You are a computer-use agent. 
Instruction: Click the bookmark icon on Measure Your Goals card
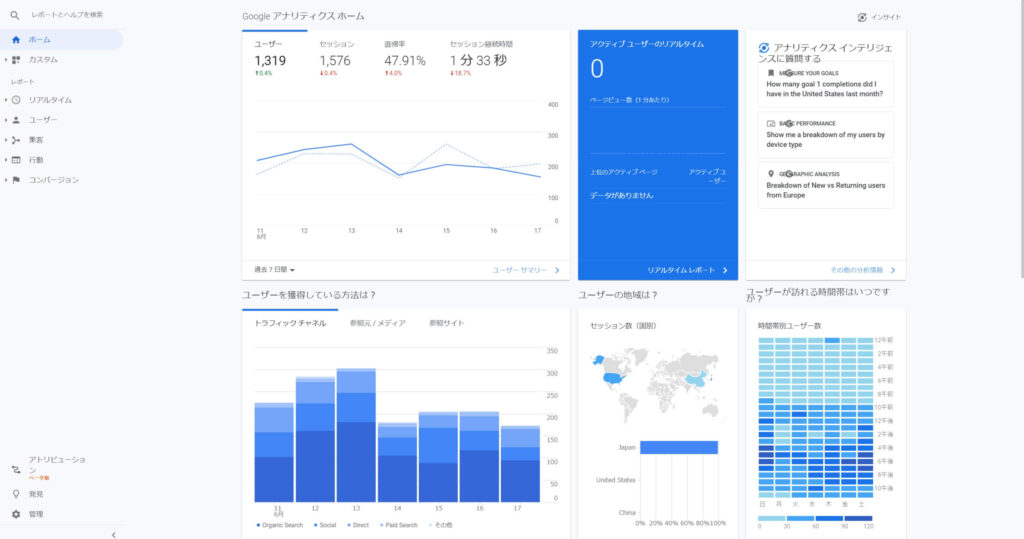(771, 73)
